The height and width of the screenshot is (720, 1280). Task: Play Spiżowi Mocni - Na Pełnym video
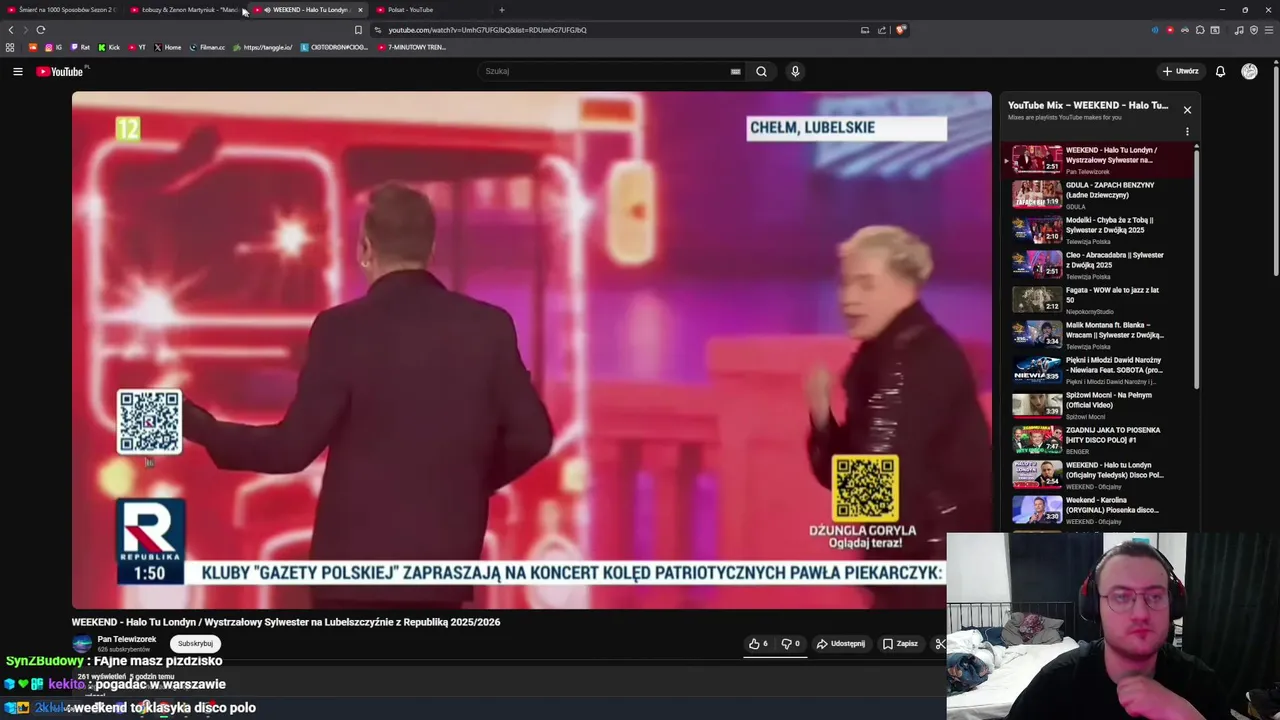[x=1098, y=404]
